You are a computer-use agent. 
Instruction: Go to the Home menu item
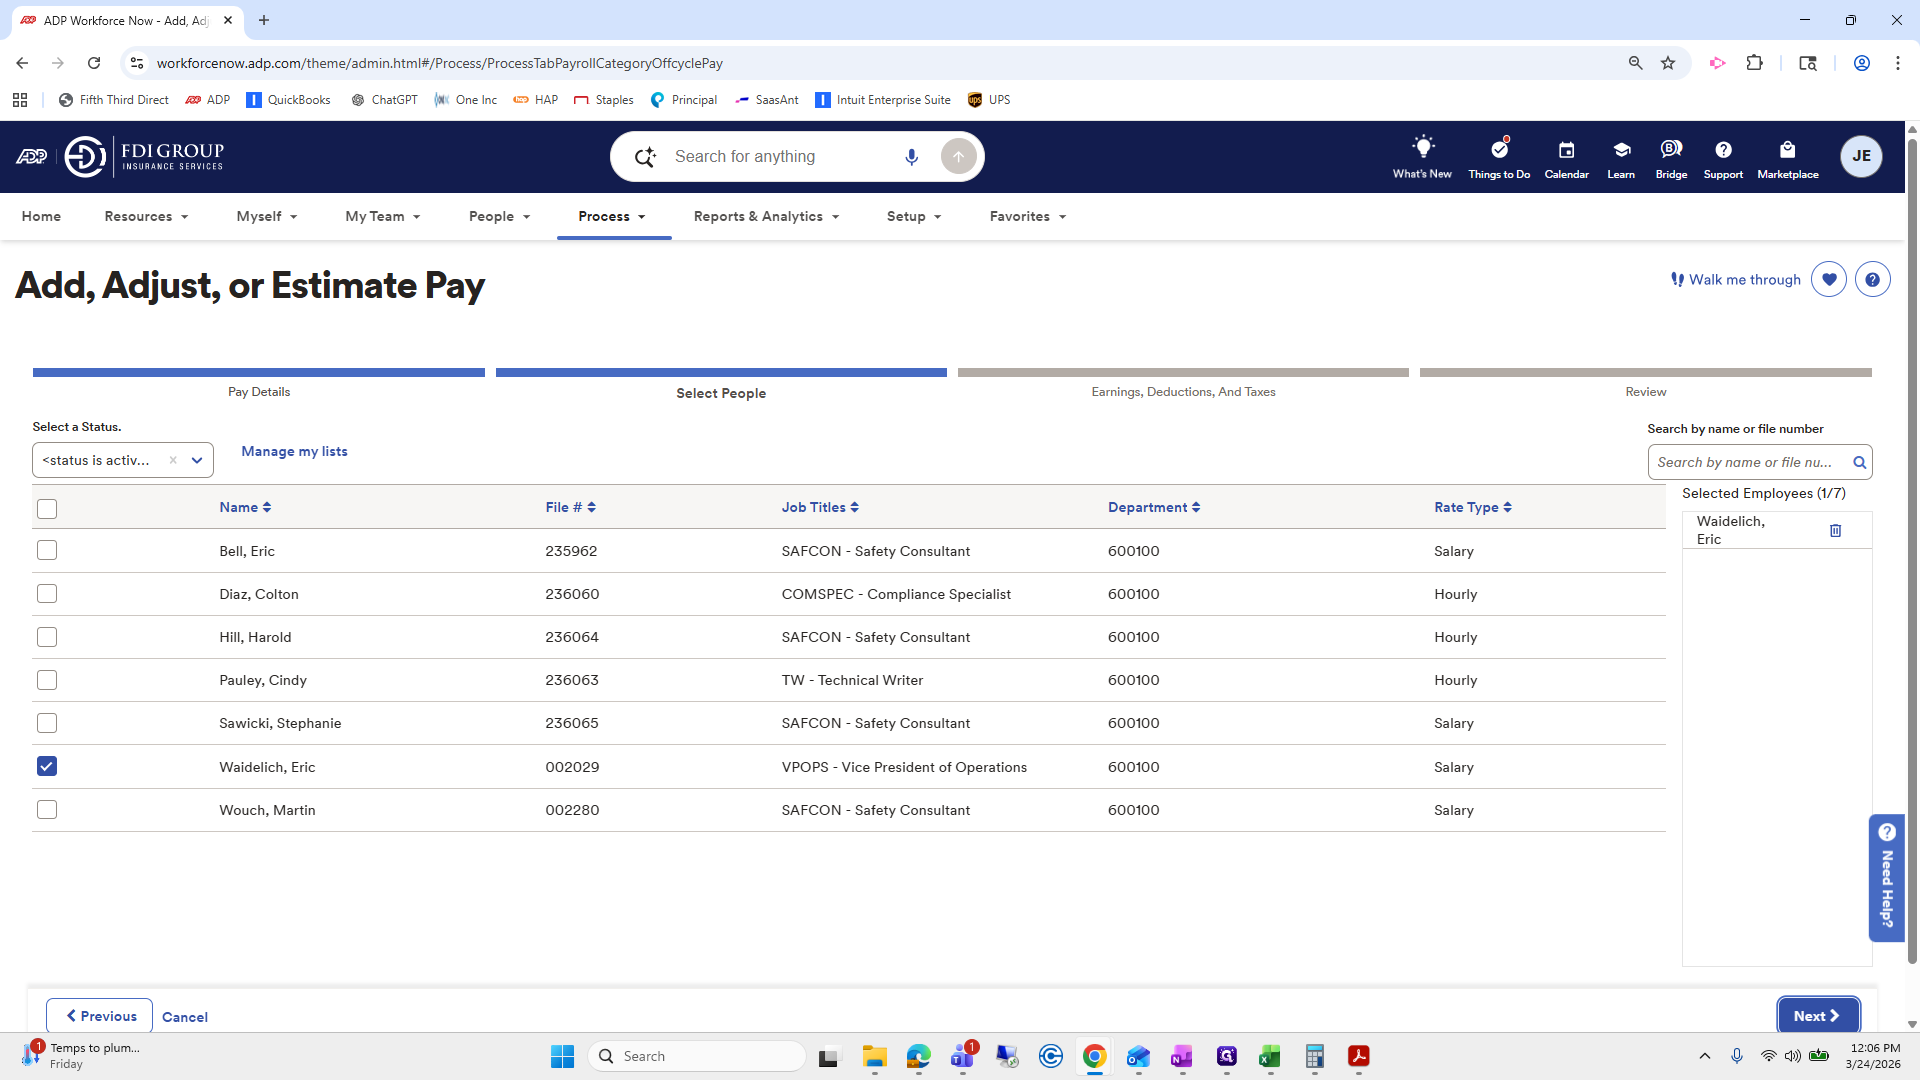(41, 216)
